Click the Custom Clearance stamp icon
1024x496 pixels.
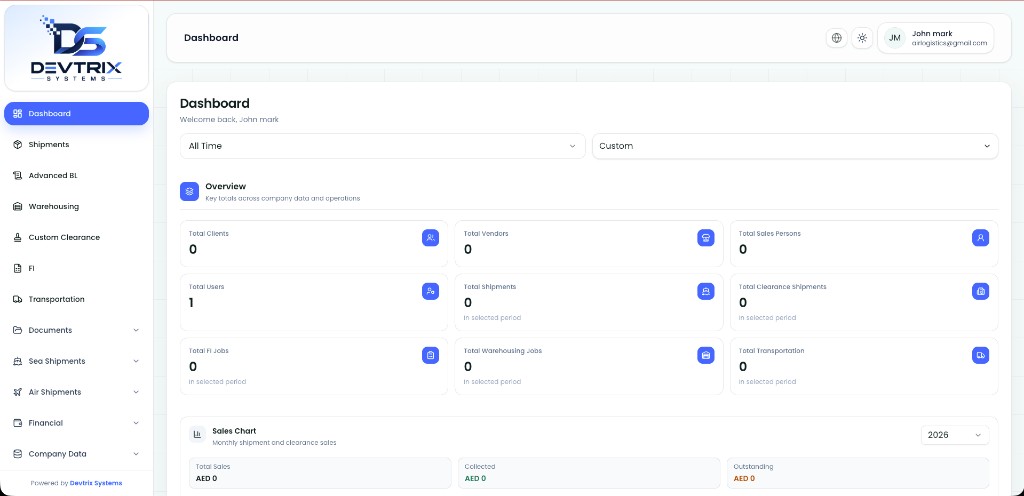click(x=18, y=238)
